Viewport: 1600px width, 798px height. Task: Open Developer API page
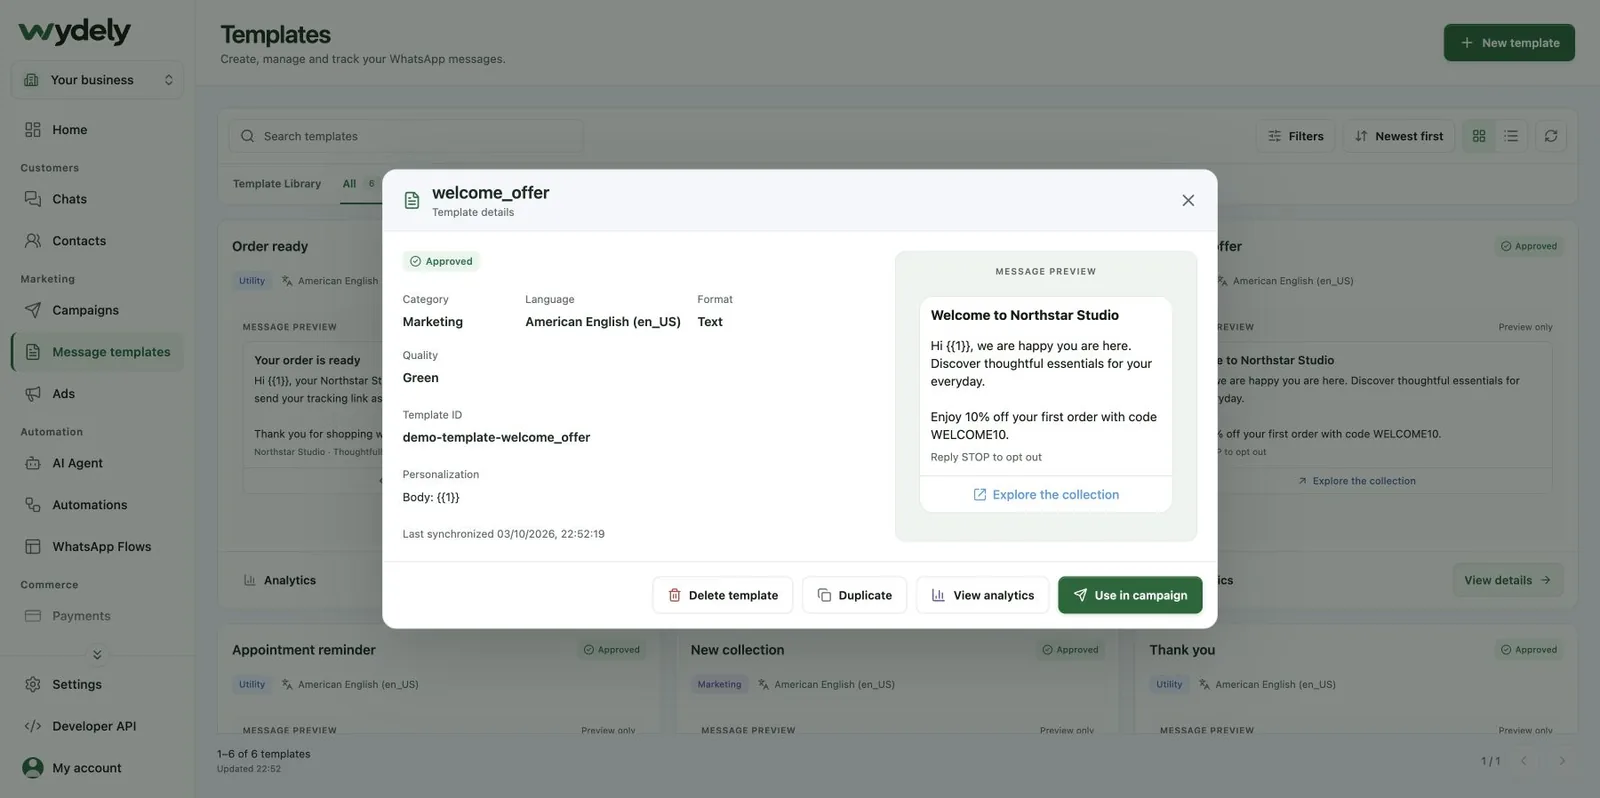[97, 727]
